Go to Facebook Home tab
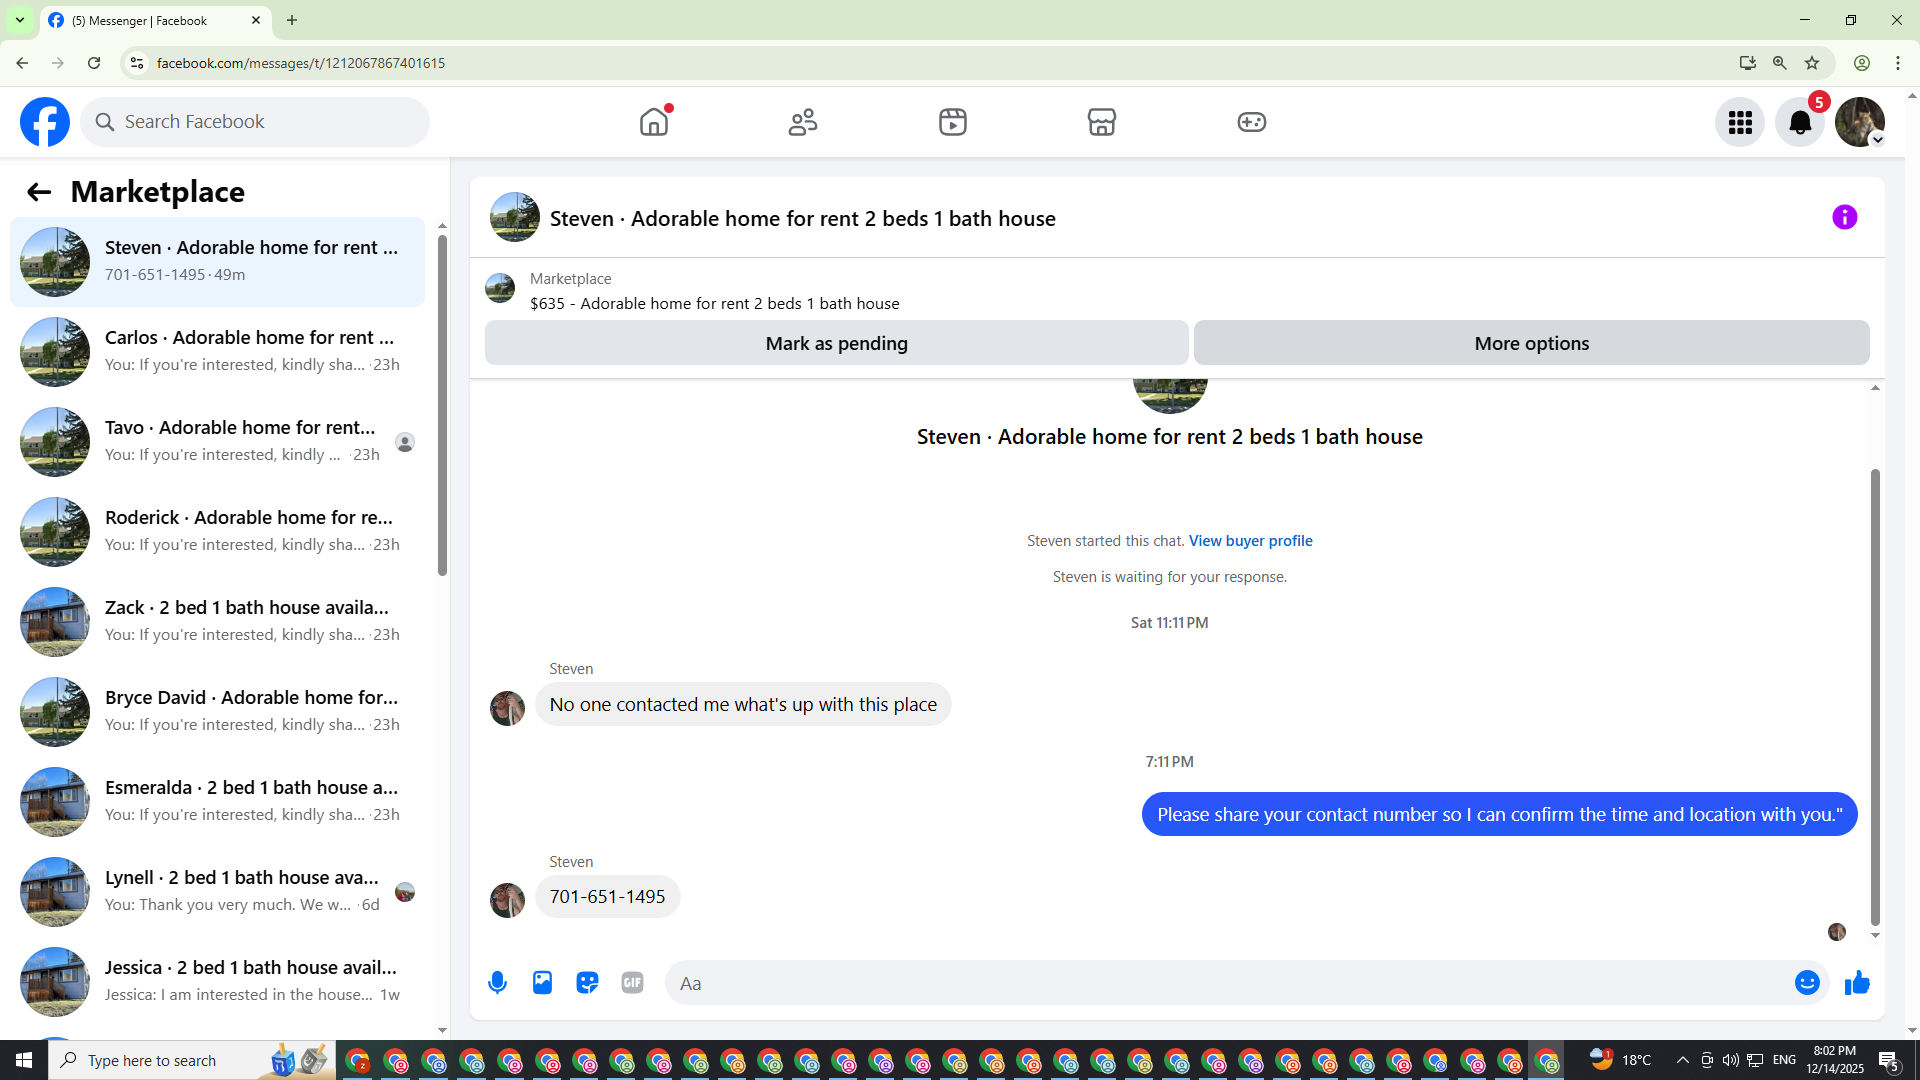The height and width of the screenshot is (1080, 1920). (654, 122)
